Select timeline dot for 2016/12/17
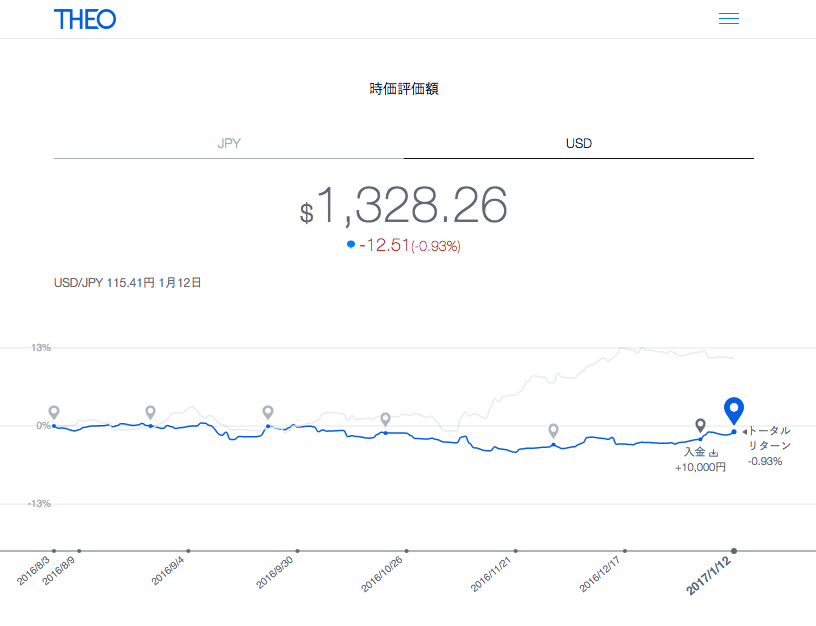The height and width of the screenshot is (626, 816). 625,551
